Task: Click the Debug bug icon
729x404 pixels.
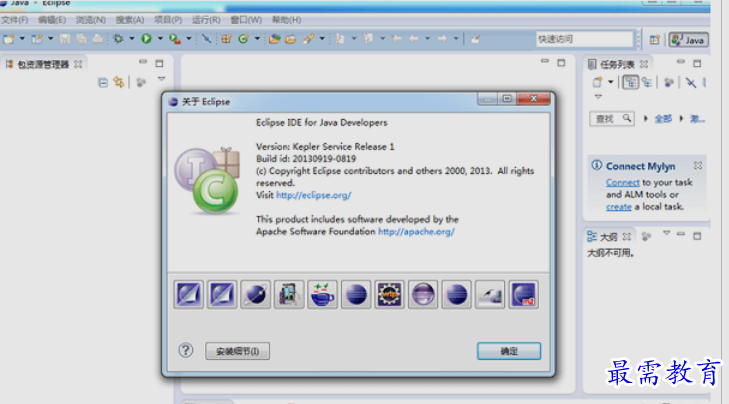Action: tap(118, 39)
